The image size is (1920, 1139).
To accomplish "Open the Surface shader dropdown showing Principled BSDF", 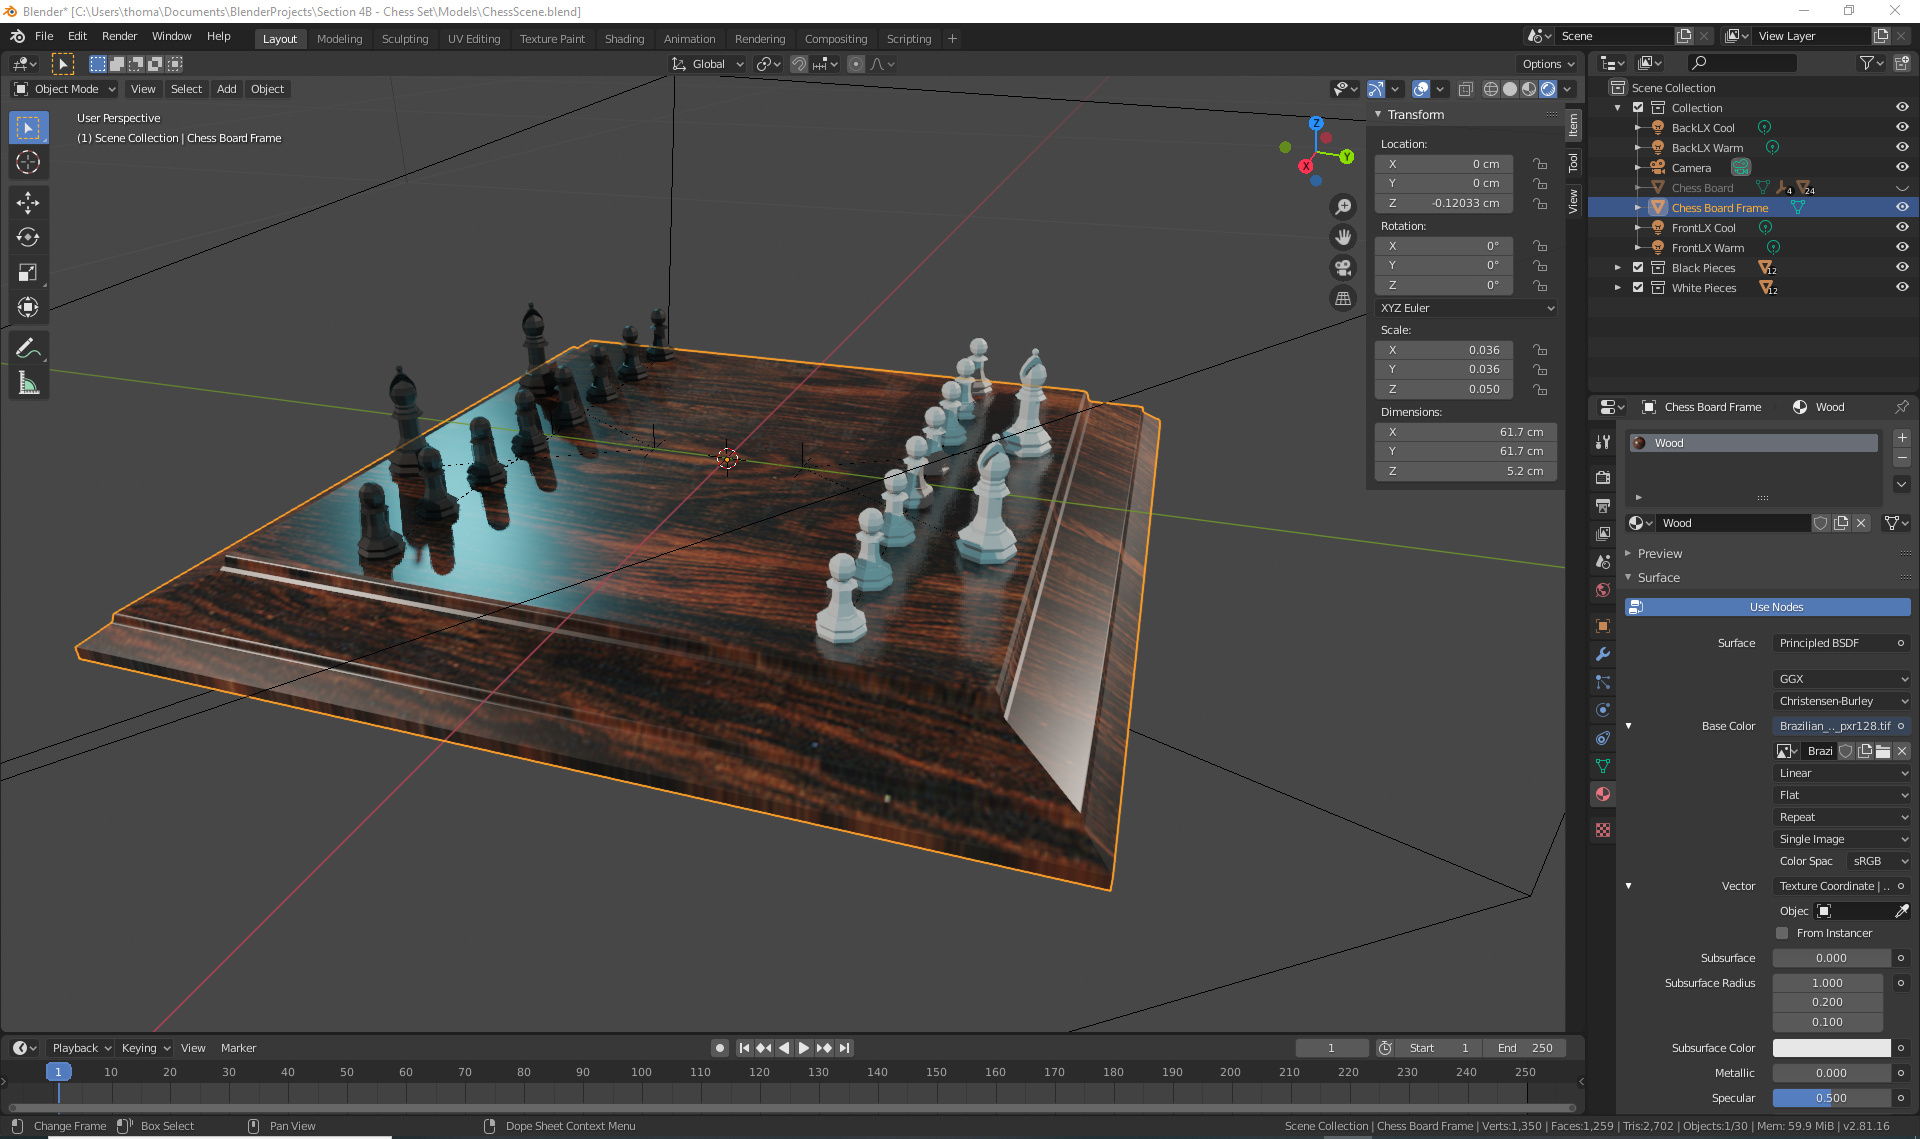I will click(1840, 643).
